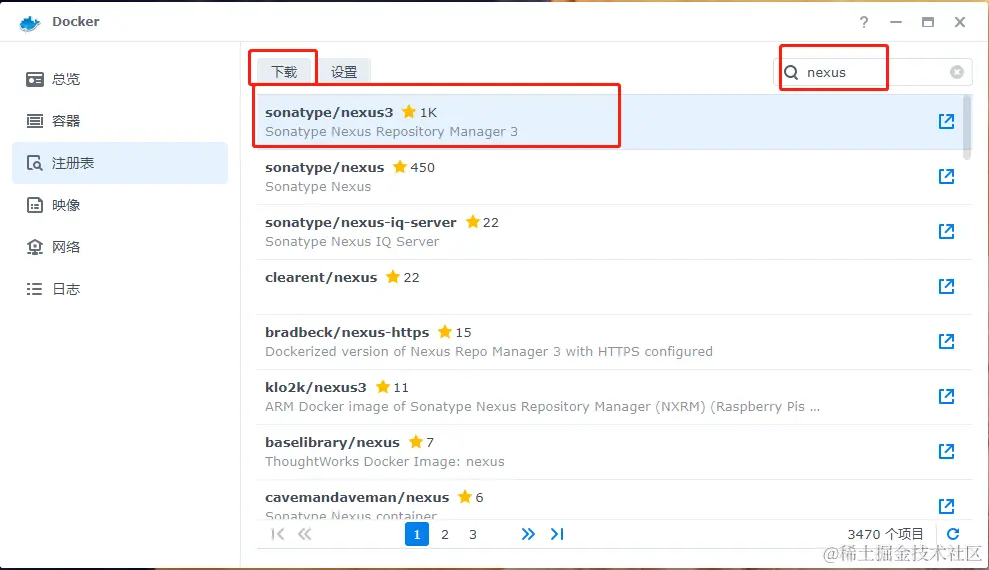The width and height of the screenshot is (989, 570).
Task: Open external link for sonatype/nexus
Action: (x=946, y=176)
